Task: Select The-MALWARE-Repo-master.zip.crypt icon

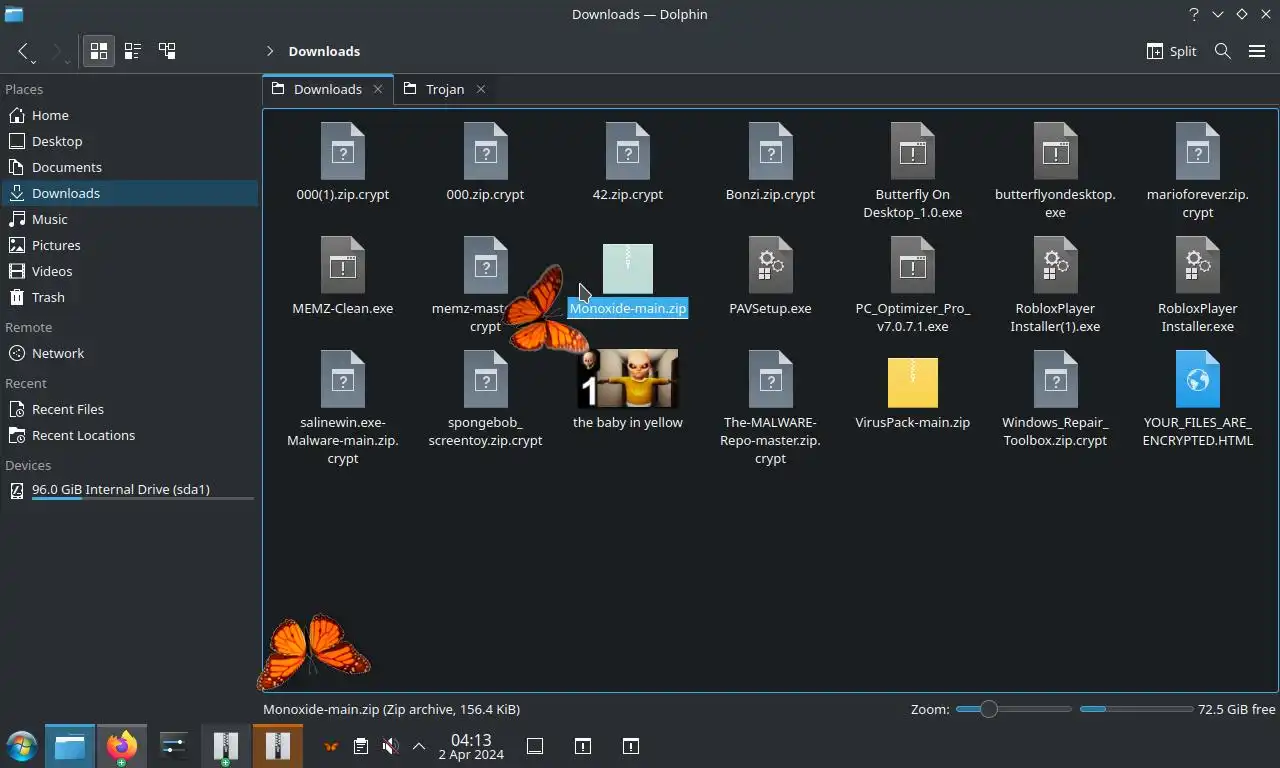Action: [x=770, y=379]
